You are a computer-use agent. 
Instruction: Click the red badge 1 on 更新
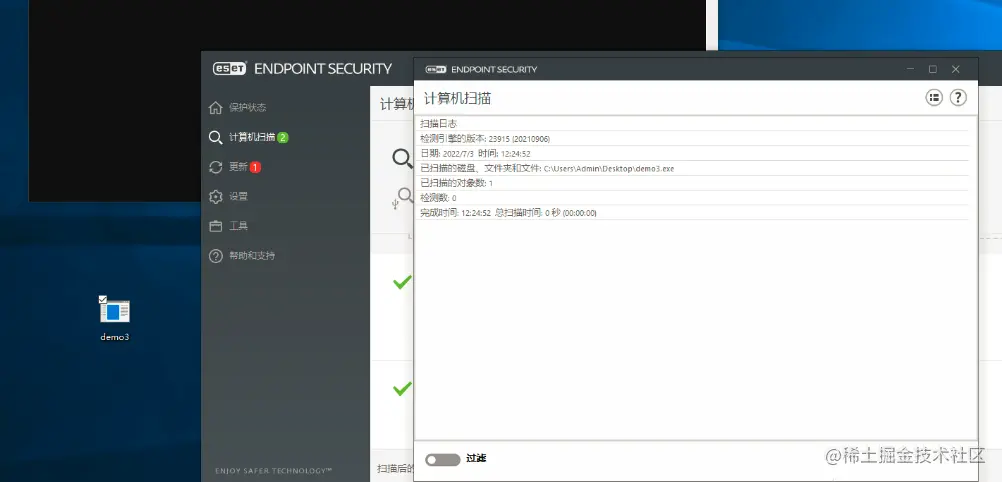coord(255,167)
